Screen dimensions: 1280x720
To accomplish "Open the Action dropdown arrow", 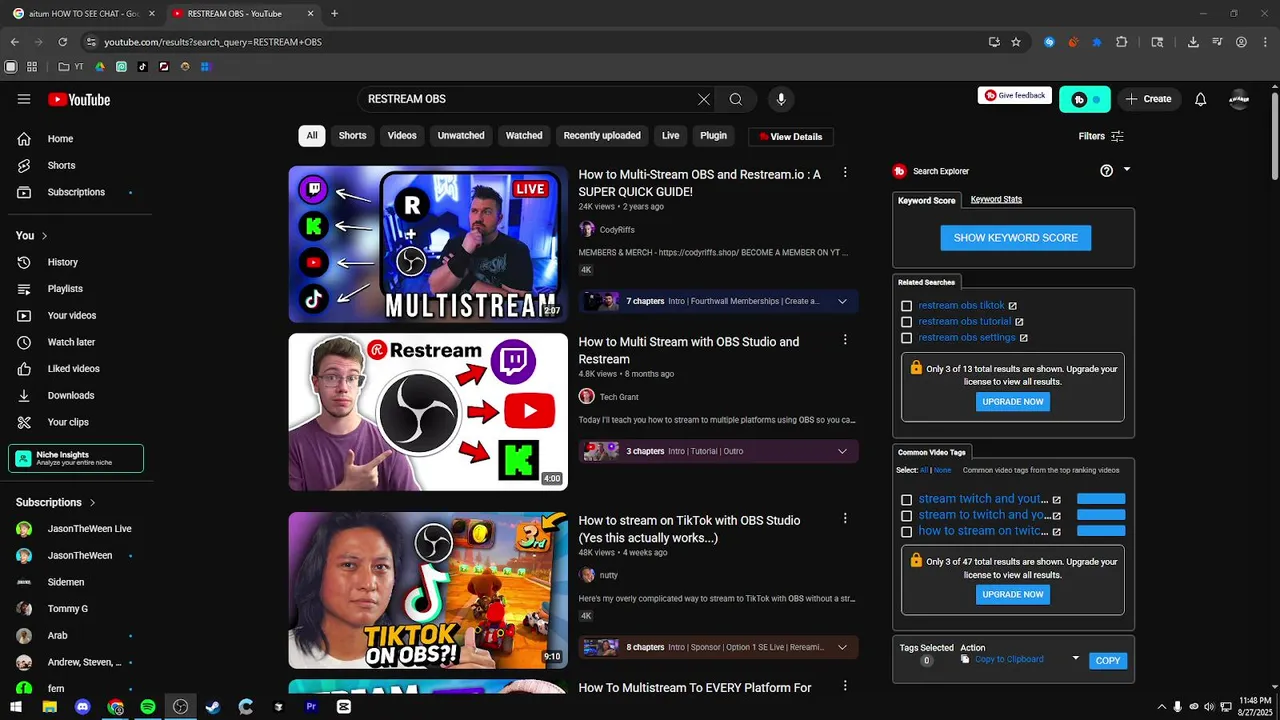I will pos(1076,658).
